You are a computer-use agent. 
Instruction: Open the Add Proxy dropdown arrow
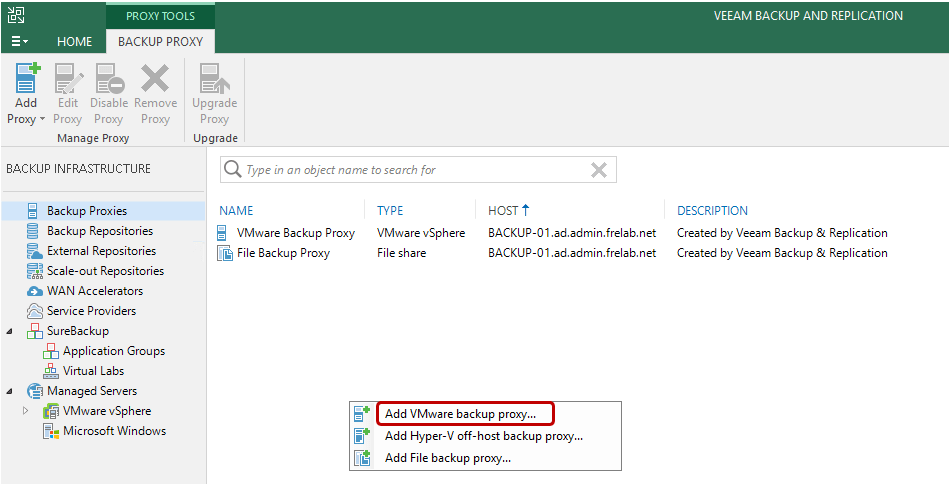point(42,119)
